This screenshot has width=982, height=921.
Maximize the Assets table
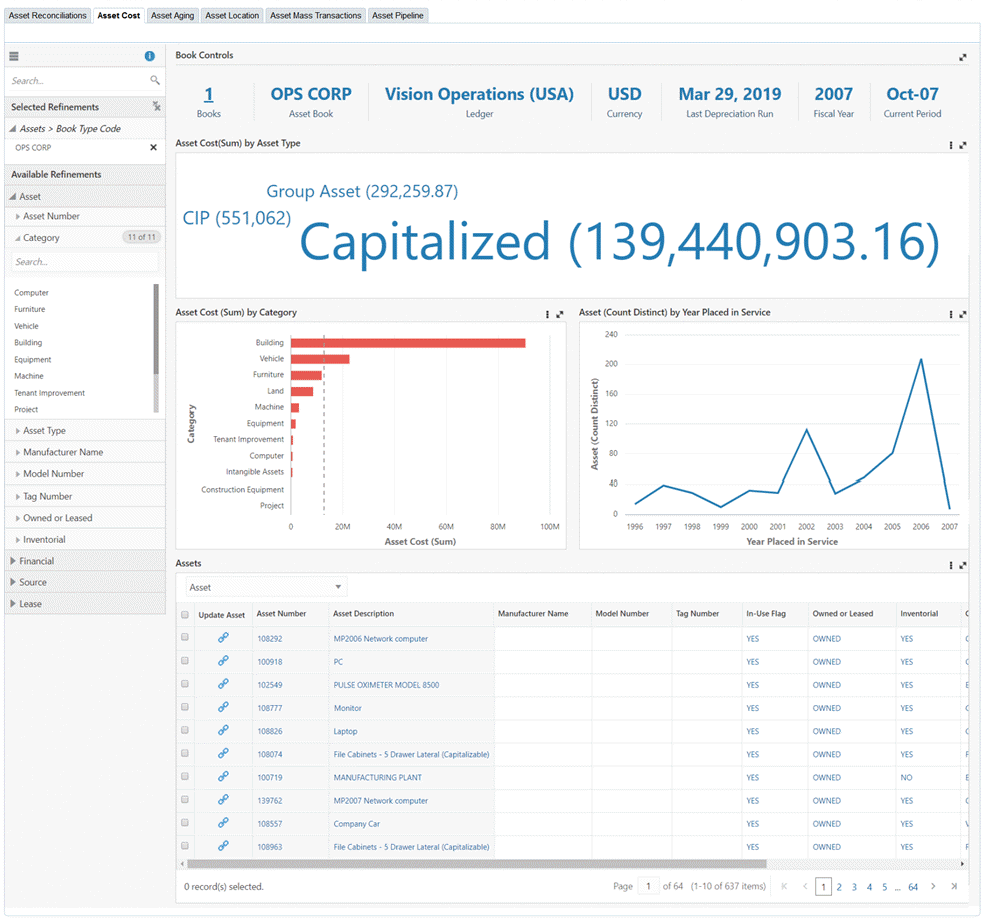point(963,565)
